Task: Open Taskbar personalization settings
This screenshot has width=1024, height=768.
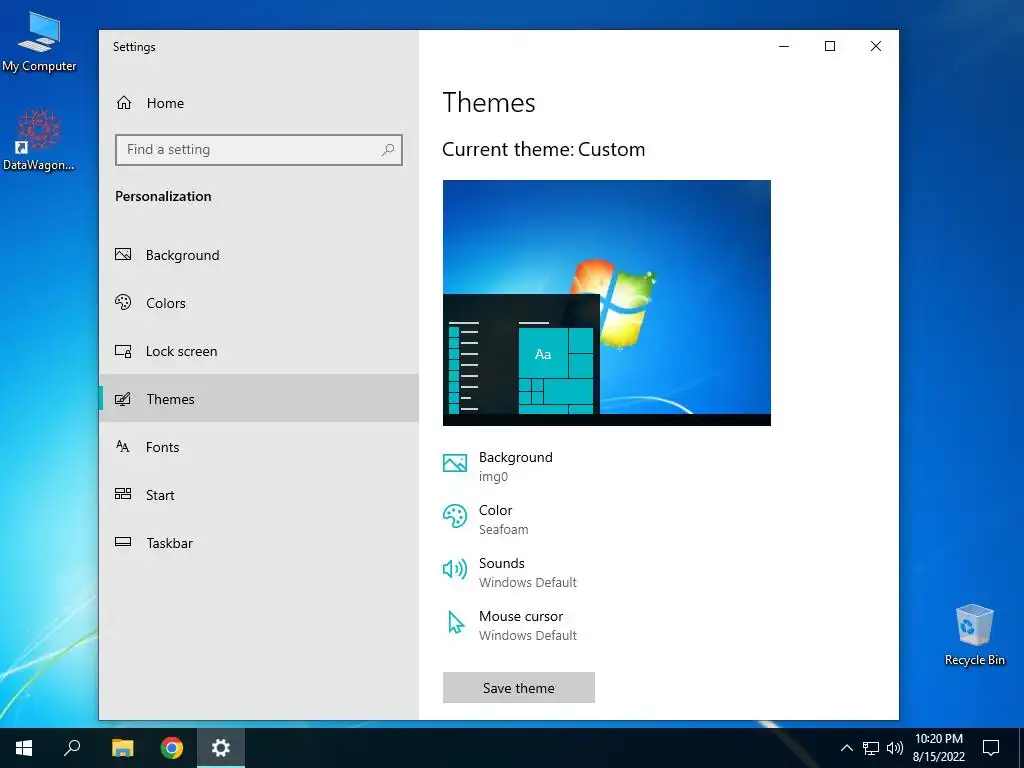Action: coord(259,543)
